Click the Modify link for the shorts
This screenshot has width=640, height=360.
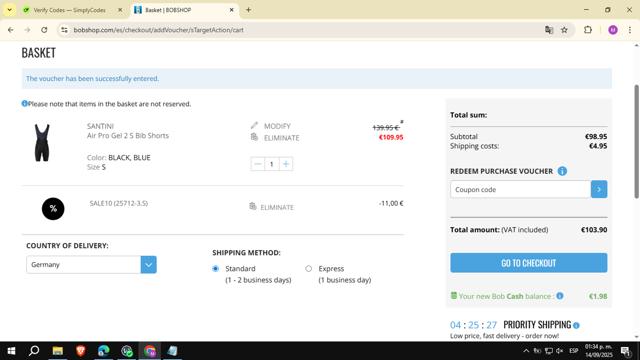(x=277, y=126)
